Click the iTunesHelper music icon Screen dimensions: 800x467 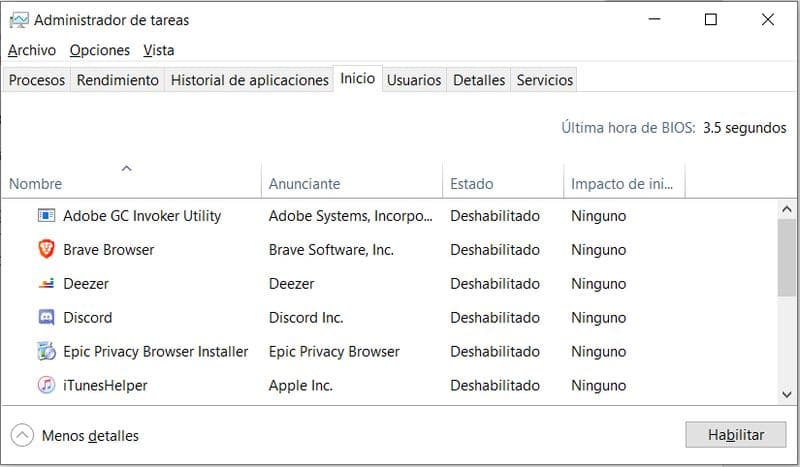coord(46,385)
